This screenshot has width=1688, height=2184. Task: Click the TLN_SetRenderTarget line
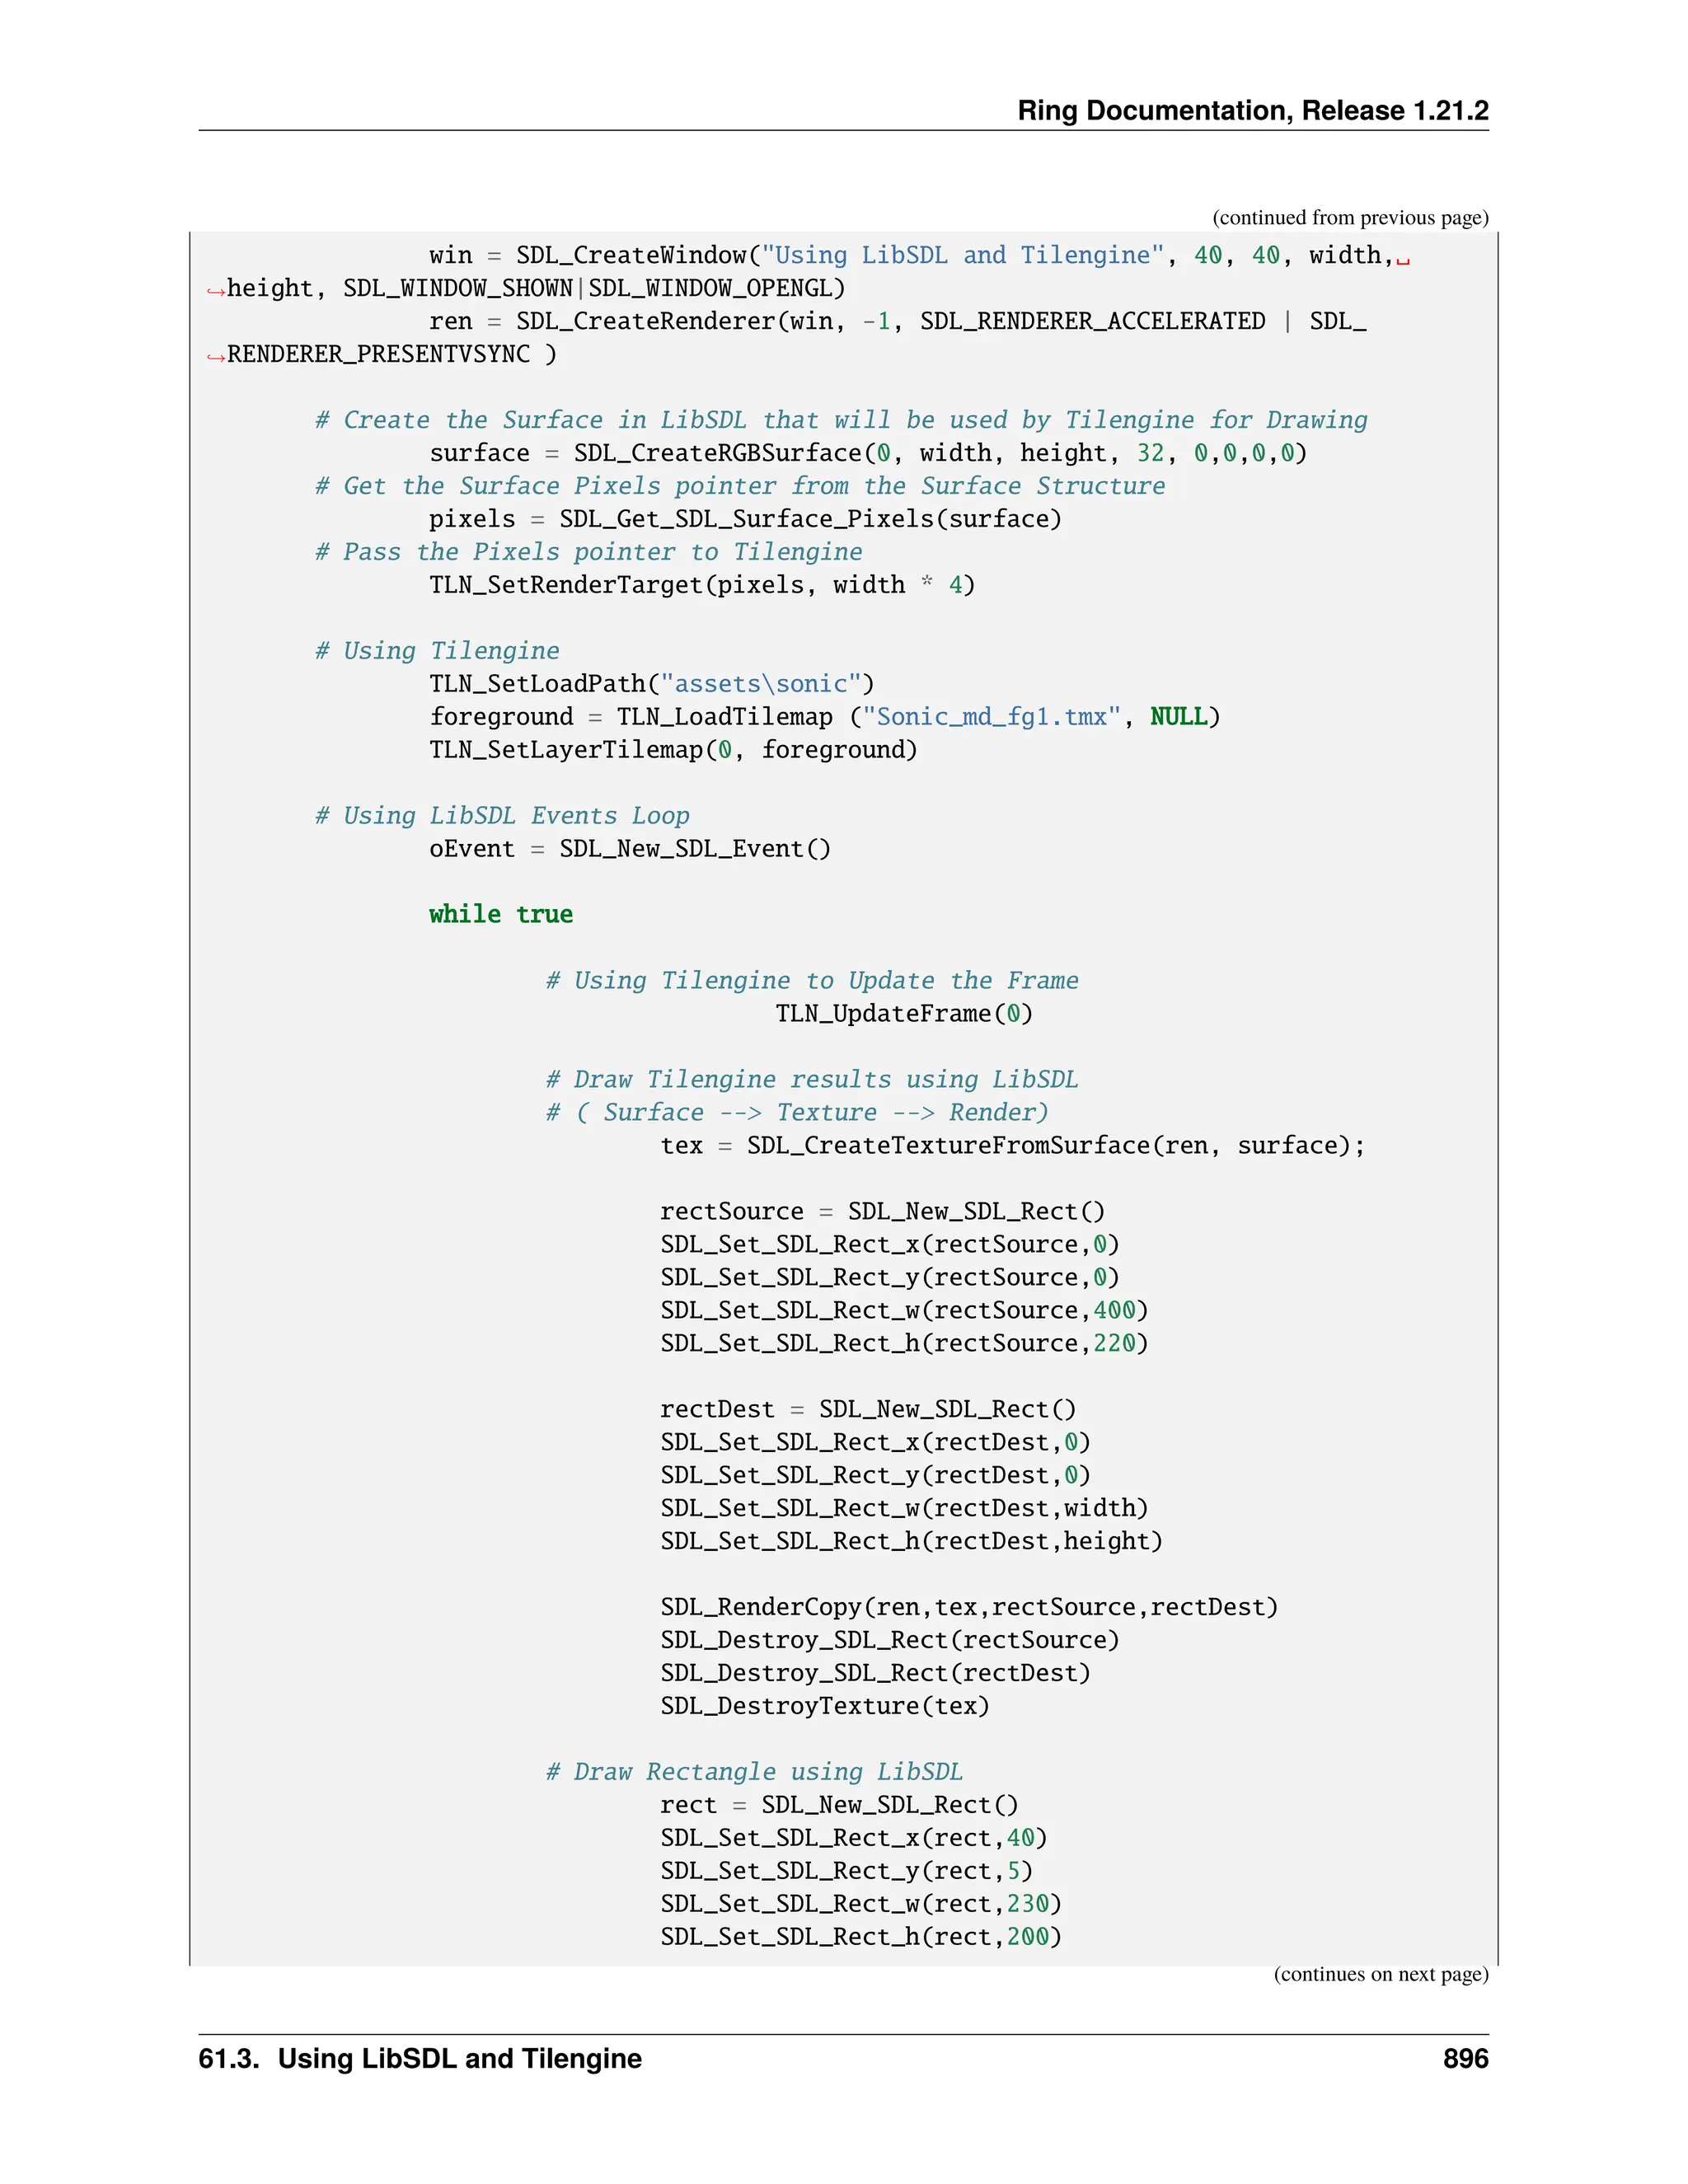click(701, 585)
